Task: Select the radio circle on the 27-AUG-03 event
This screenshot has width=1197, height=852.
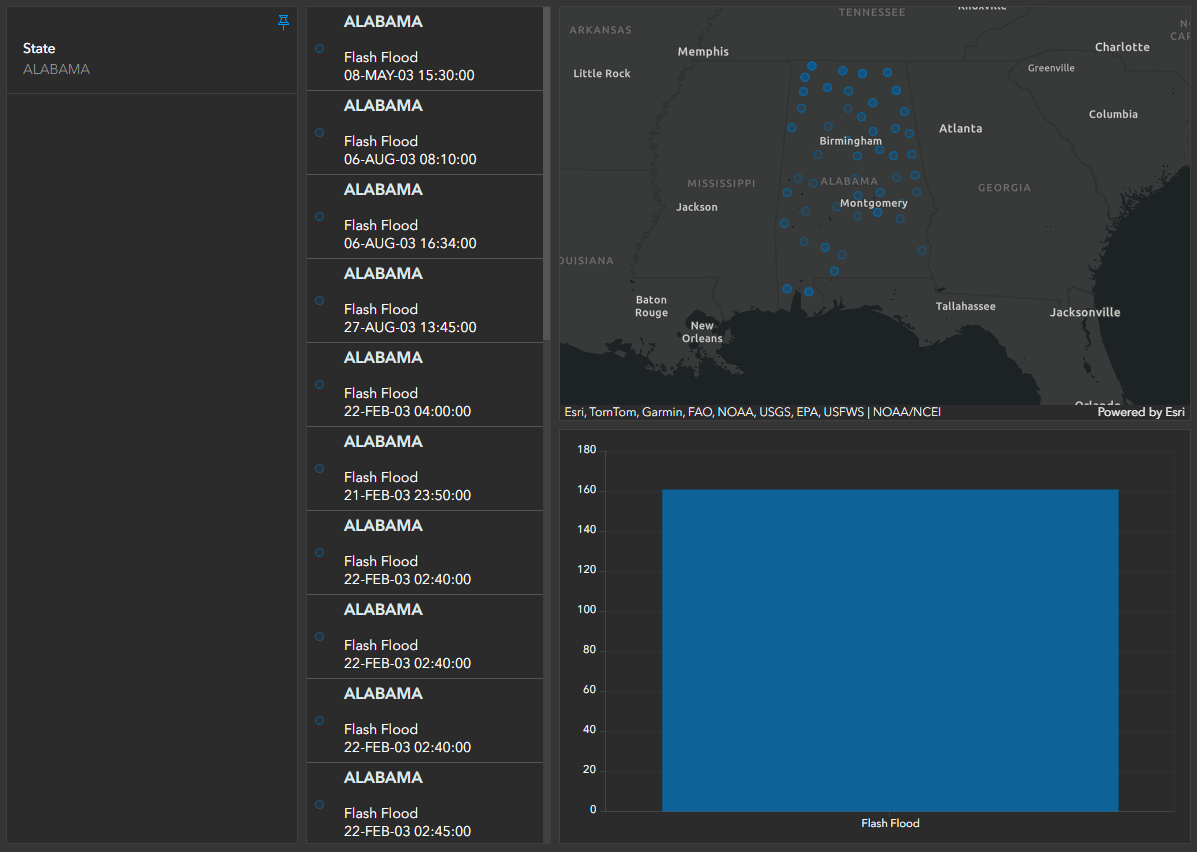Action: [319, 300]
